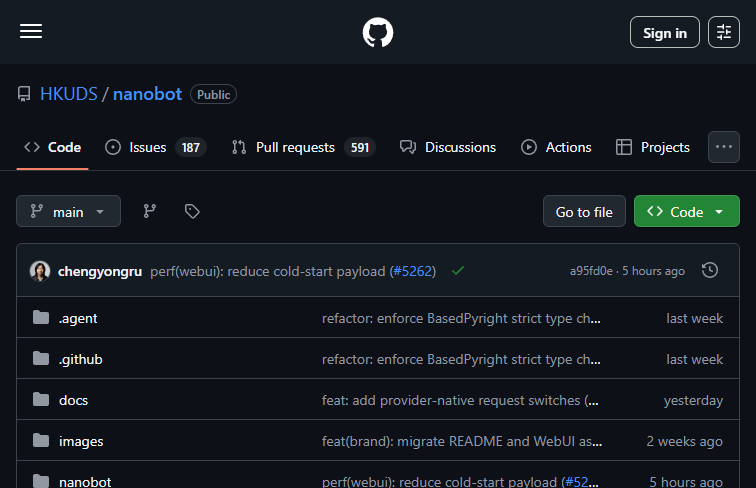Open the .github folder
This screenshot has width=756, height=488.
click(x=81, y=359)
